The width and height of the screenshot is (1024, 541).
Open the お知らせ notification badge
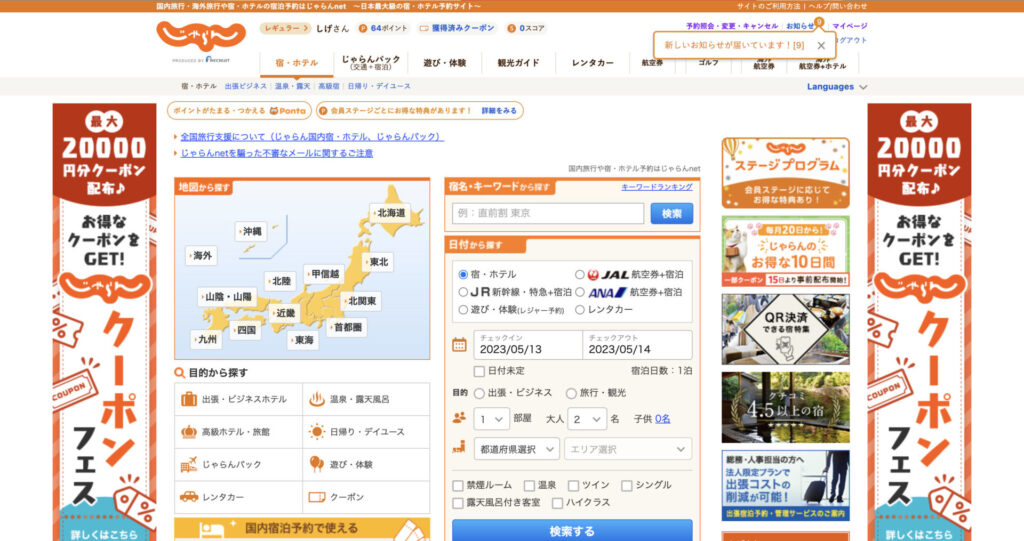point(818,22)
